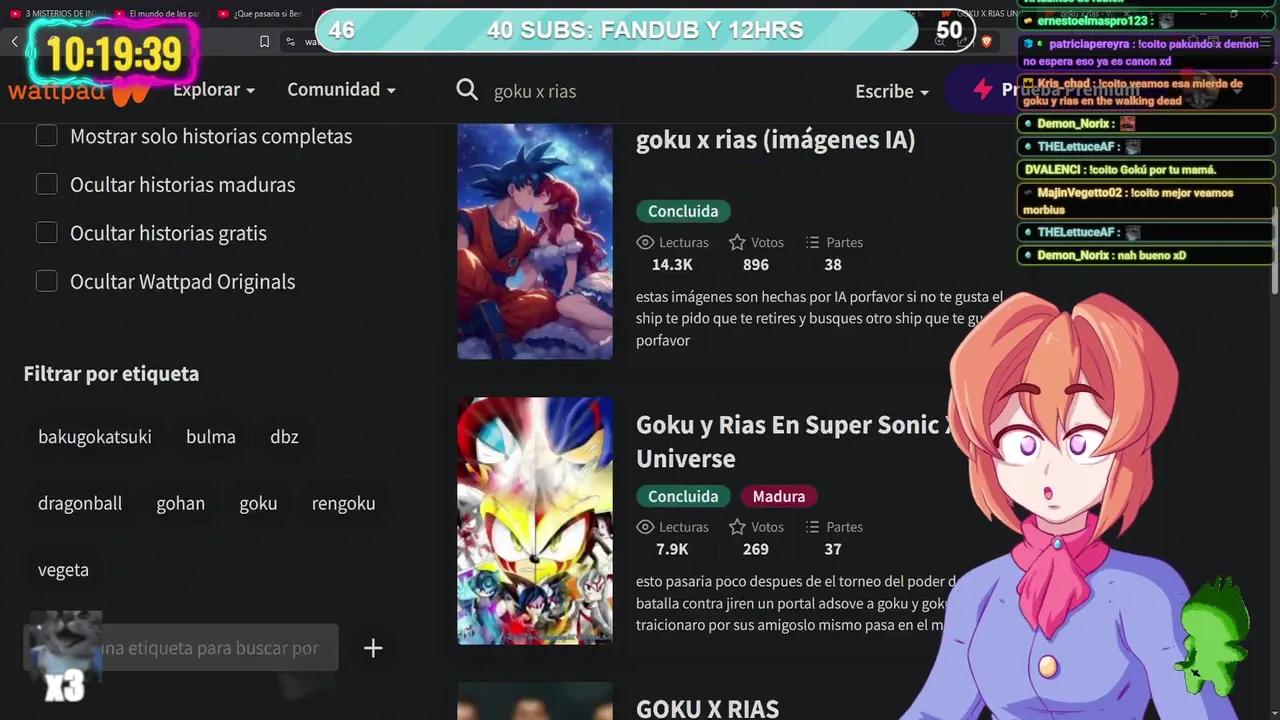Switch to 'GOKU X RIAS' browser tab
The height and width of the screenshot is (720, 1280).
[x=980, y=14]
